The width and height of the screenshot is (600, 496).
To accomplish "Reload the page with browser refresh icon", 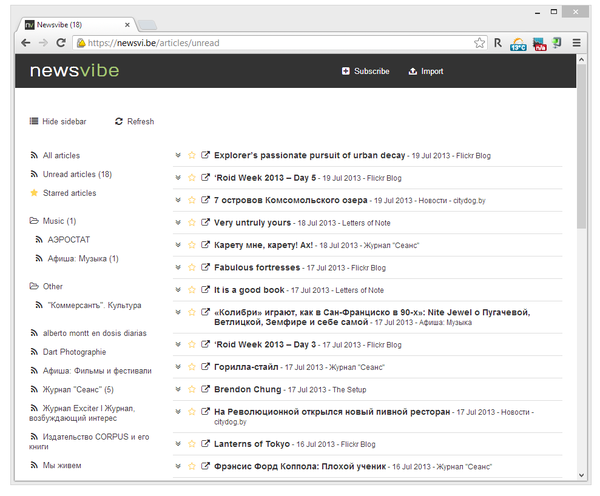I will (x=61, y=43).
